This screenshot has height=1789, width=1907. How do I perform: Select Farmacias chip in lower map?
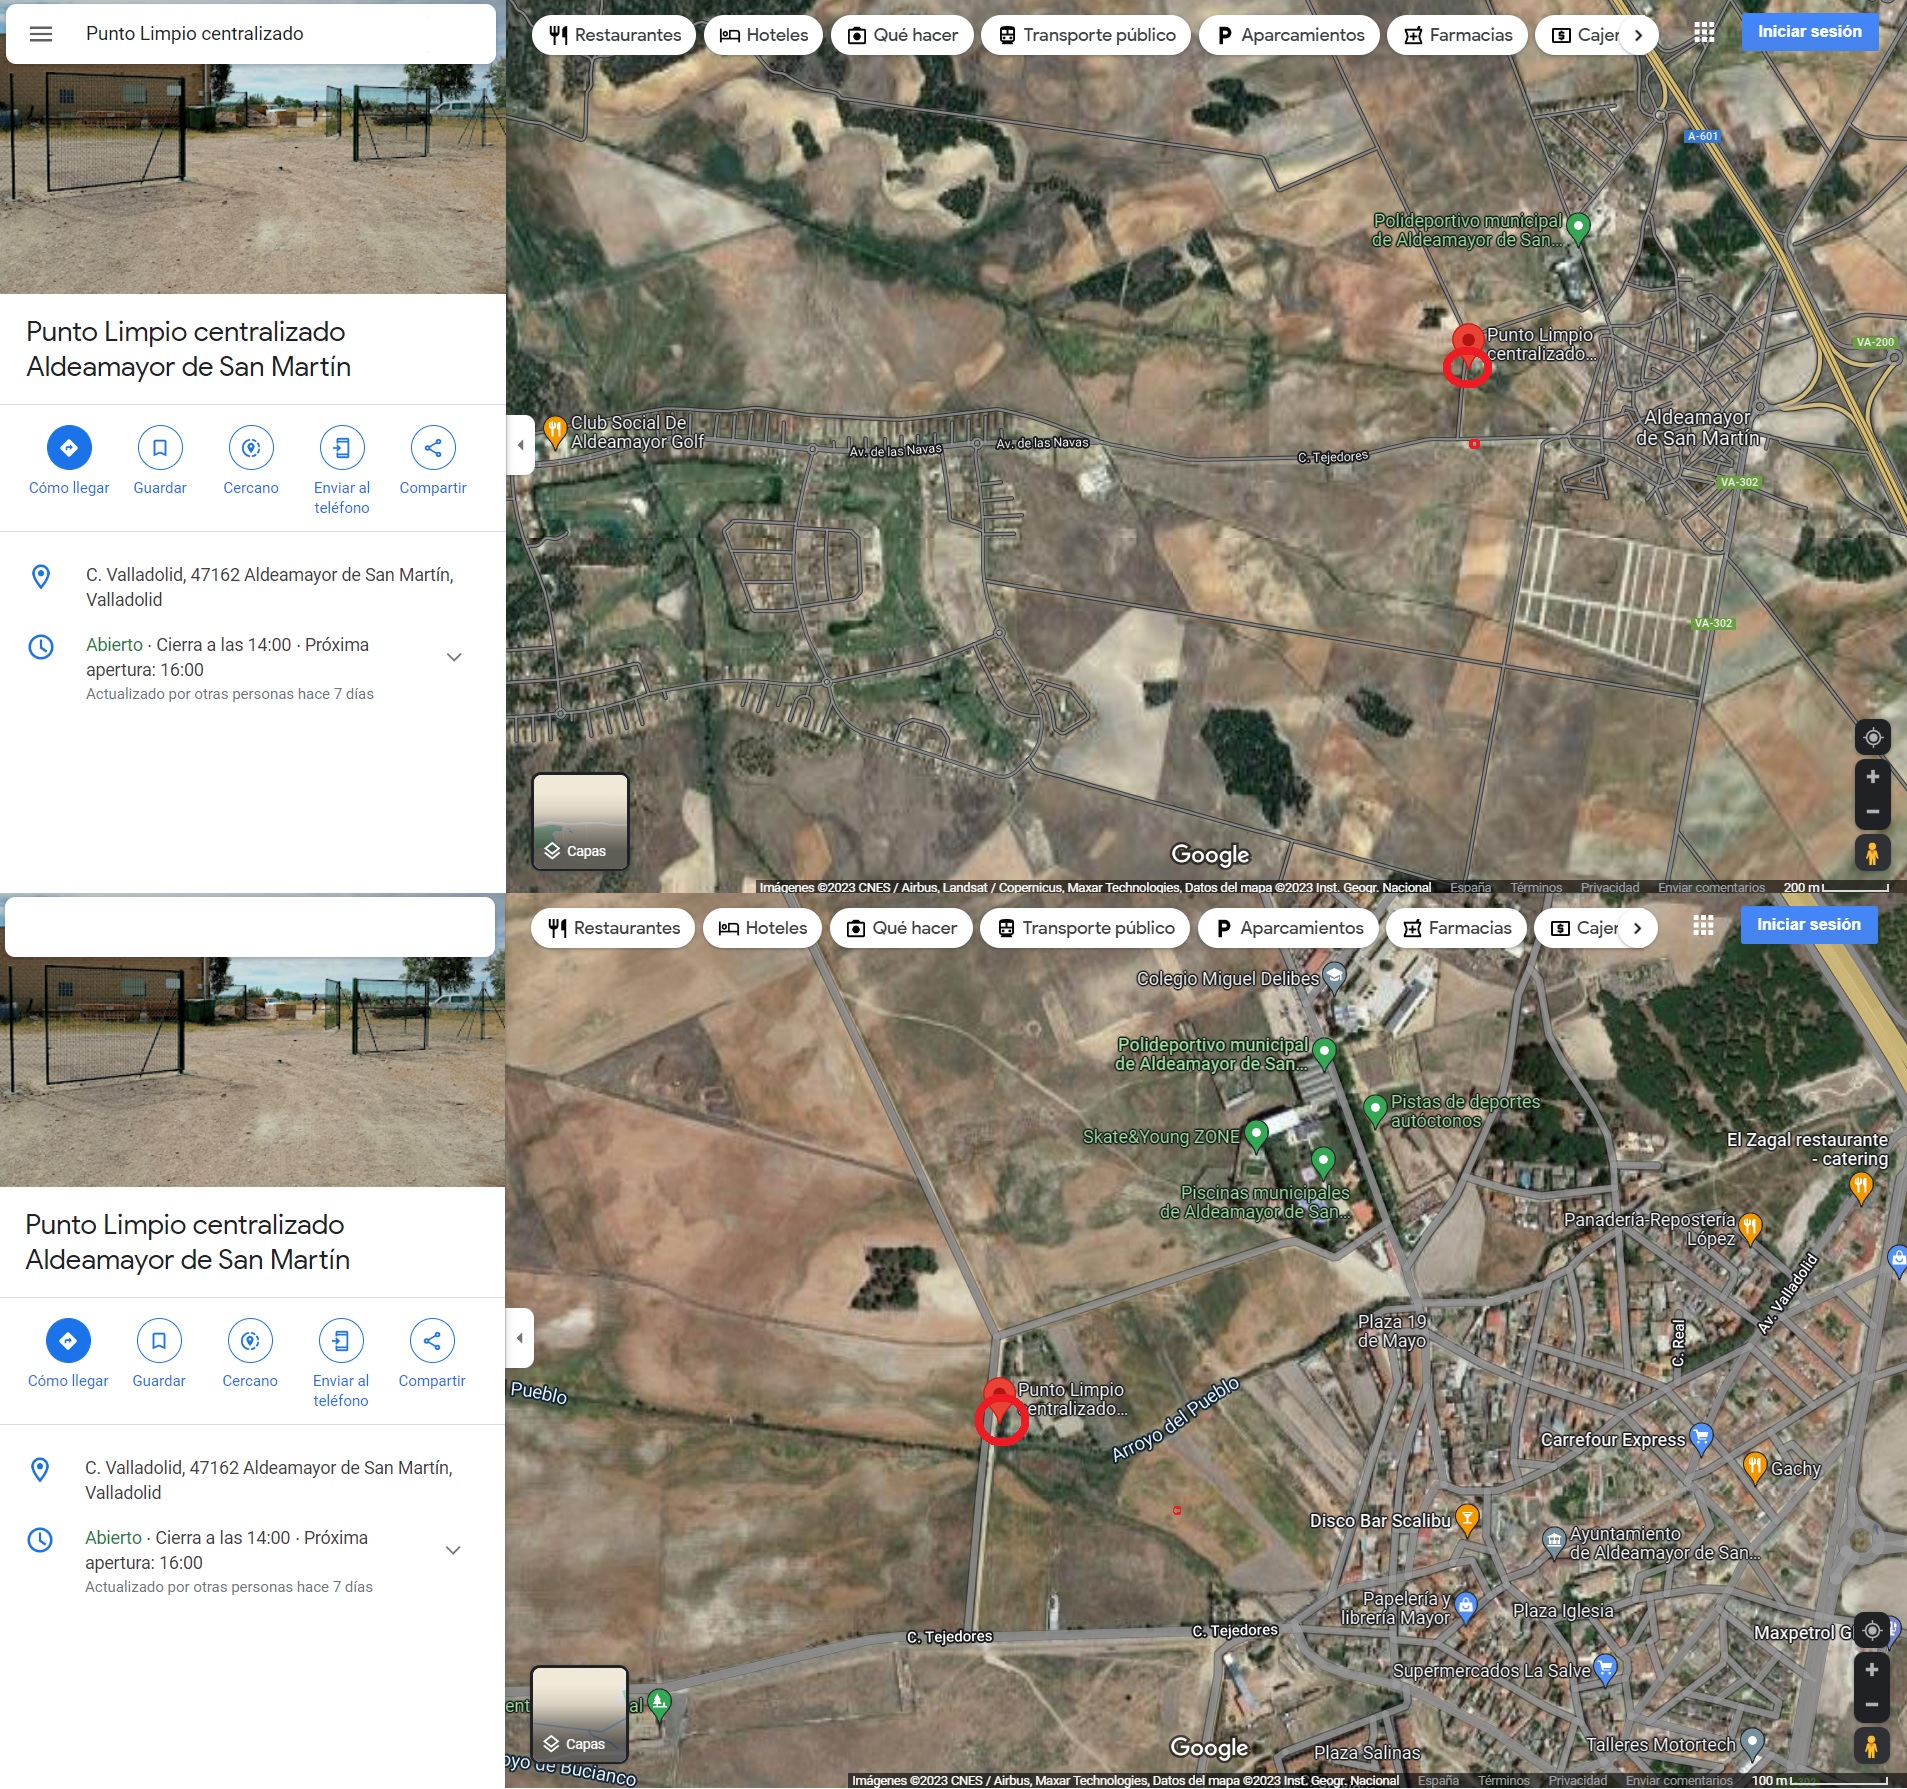(x=1456, y=928)
